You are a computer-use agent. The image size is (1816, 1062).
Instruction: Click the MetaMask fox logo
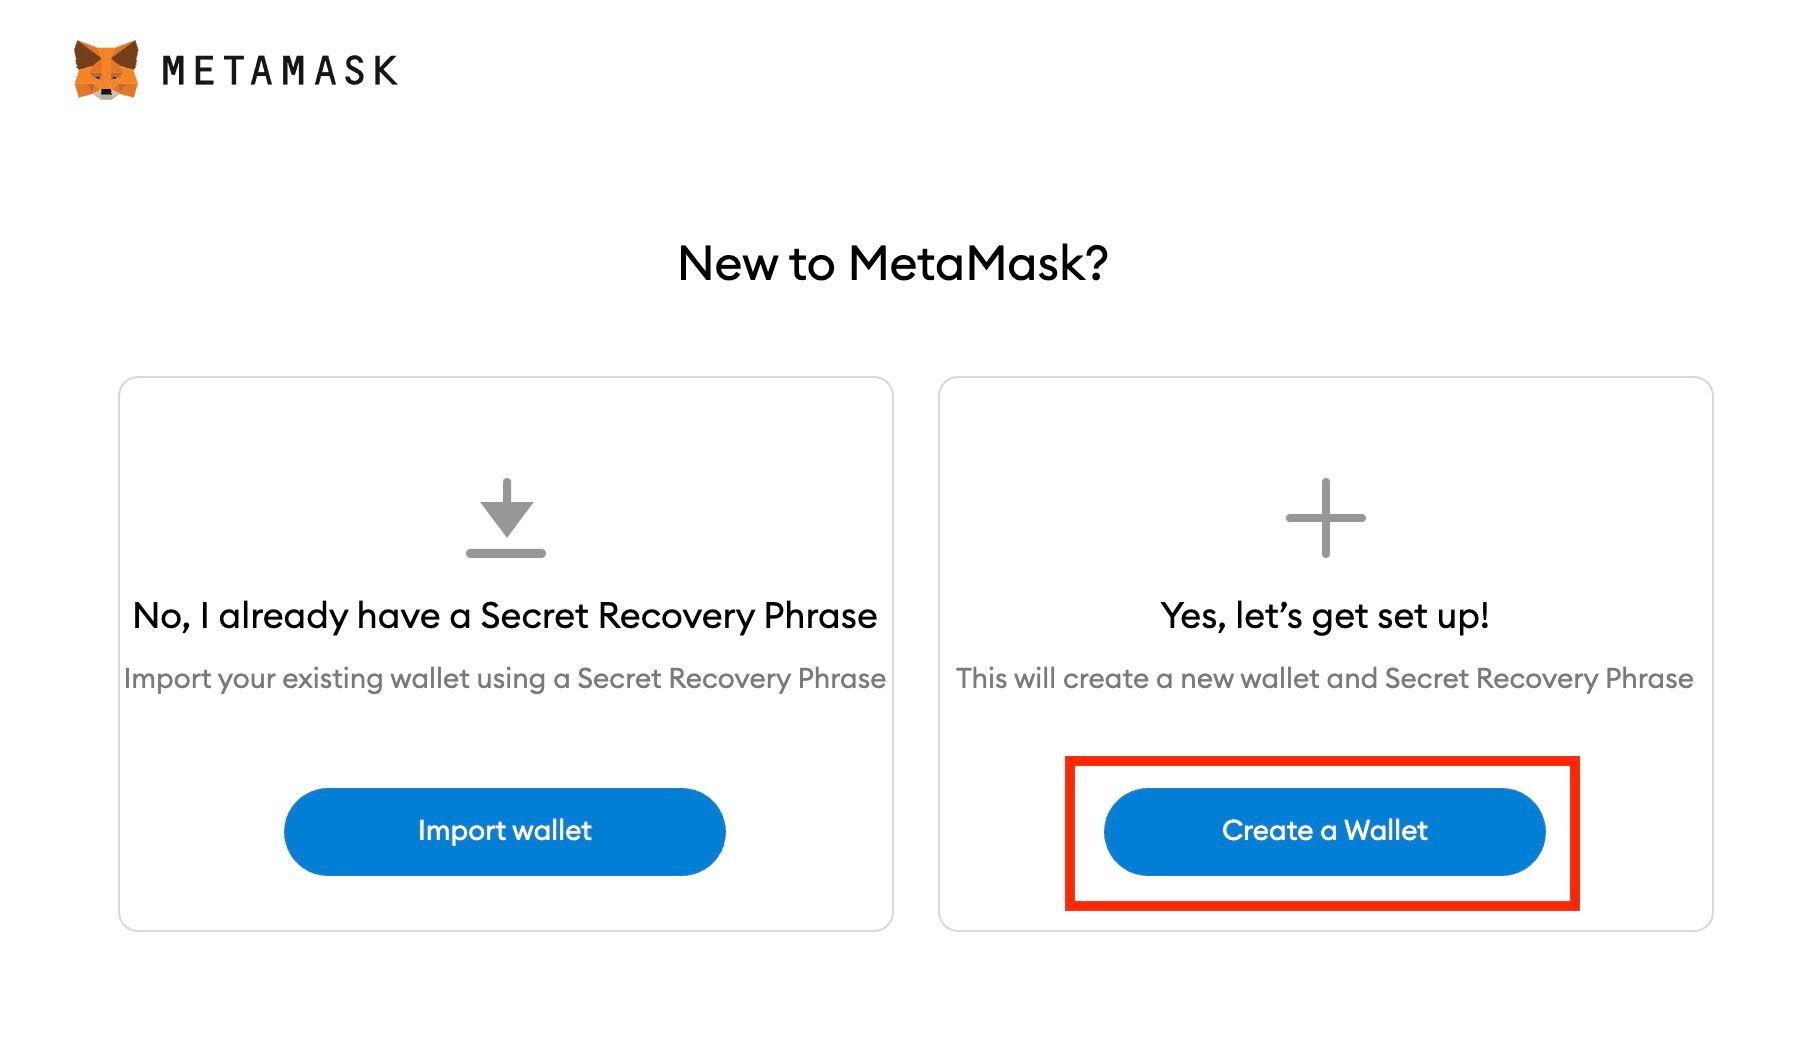tap(106, 69)
